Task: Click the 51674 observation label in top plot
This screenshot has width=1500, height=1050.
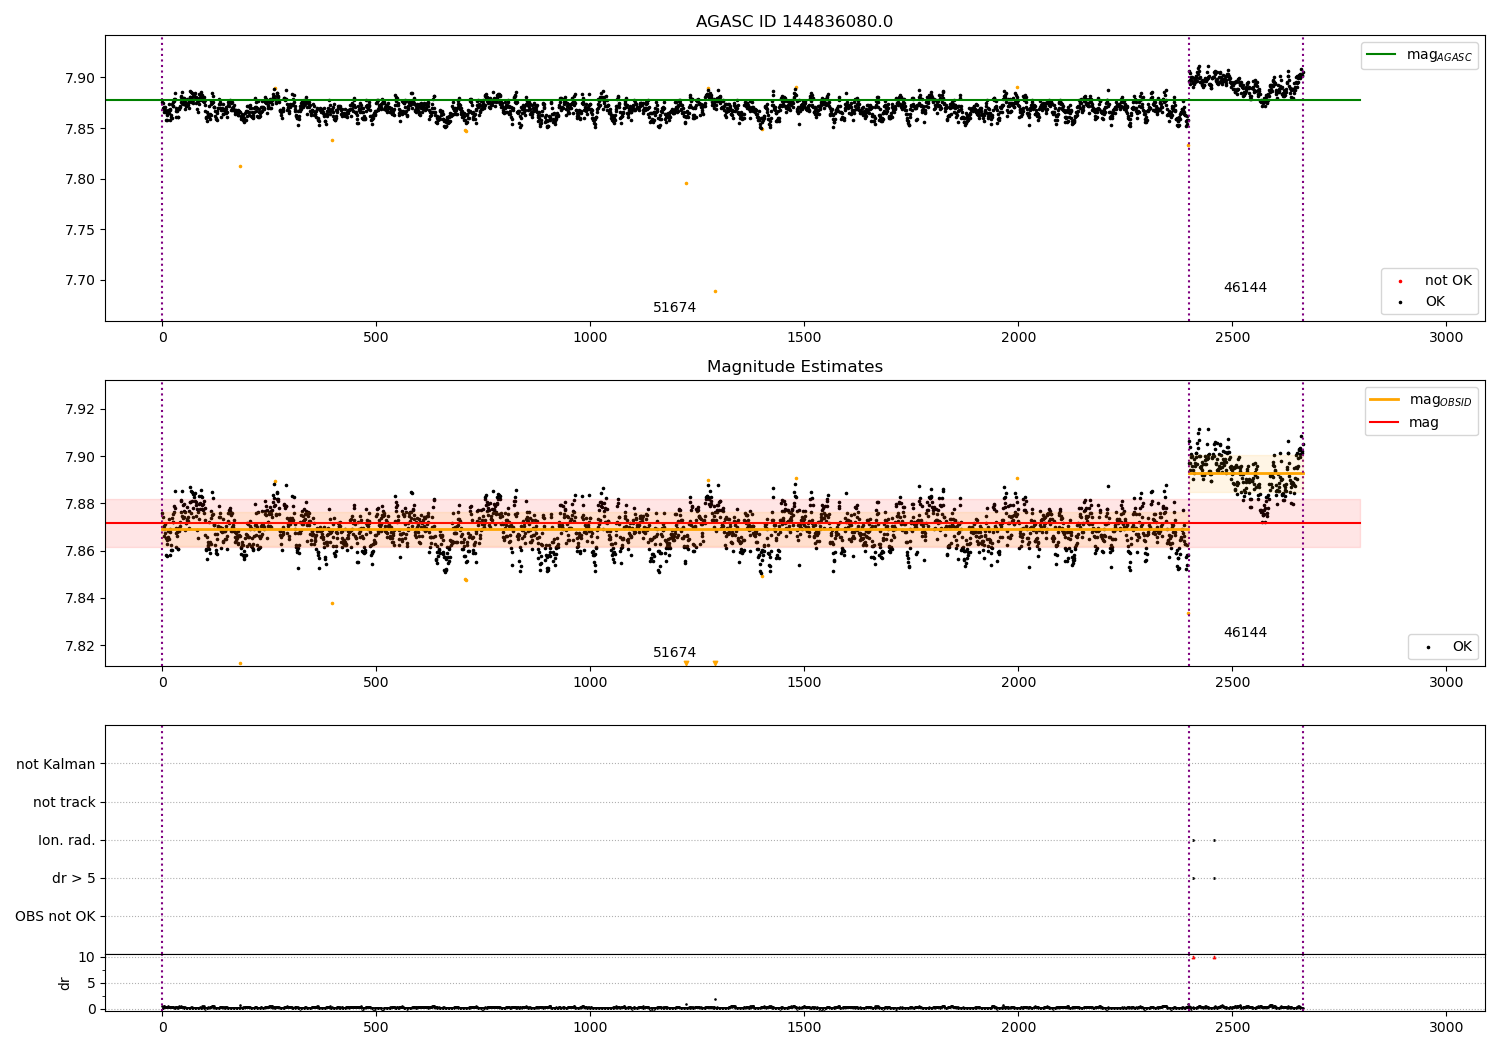Action: point(674,308)
